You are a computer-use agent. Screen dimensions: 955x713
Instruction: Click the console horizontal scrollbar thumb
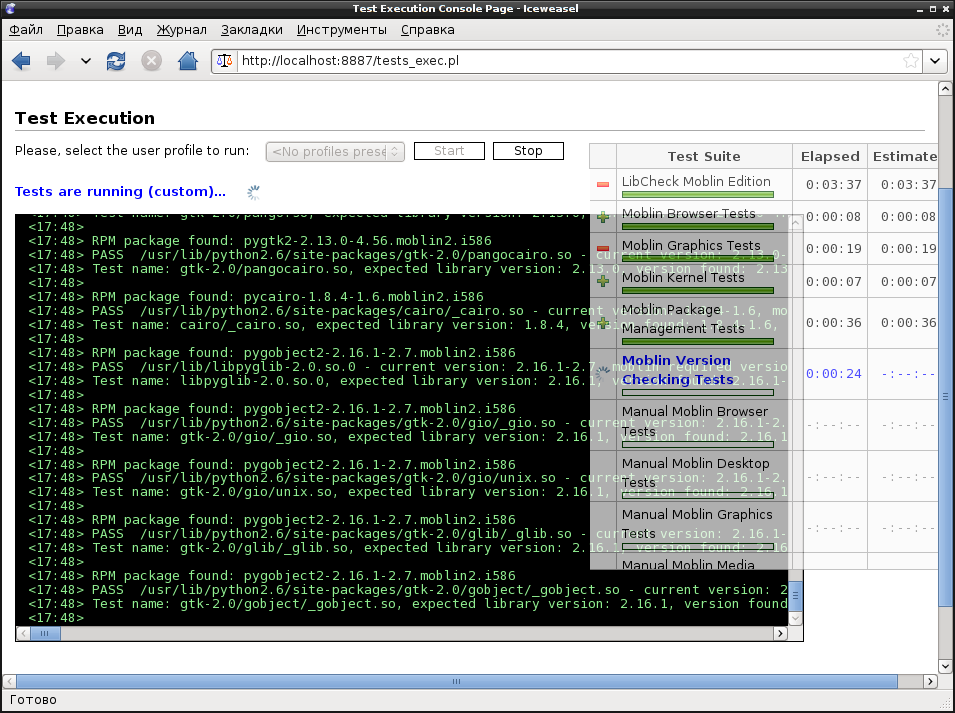point(45,634)
